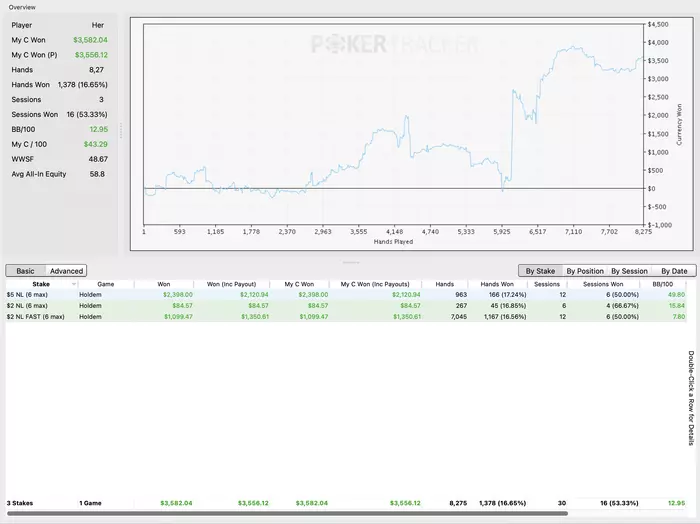Sort by the Hands column header
This screenshot has height=524, width=700.
tap(445, 284)
